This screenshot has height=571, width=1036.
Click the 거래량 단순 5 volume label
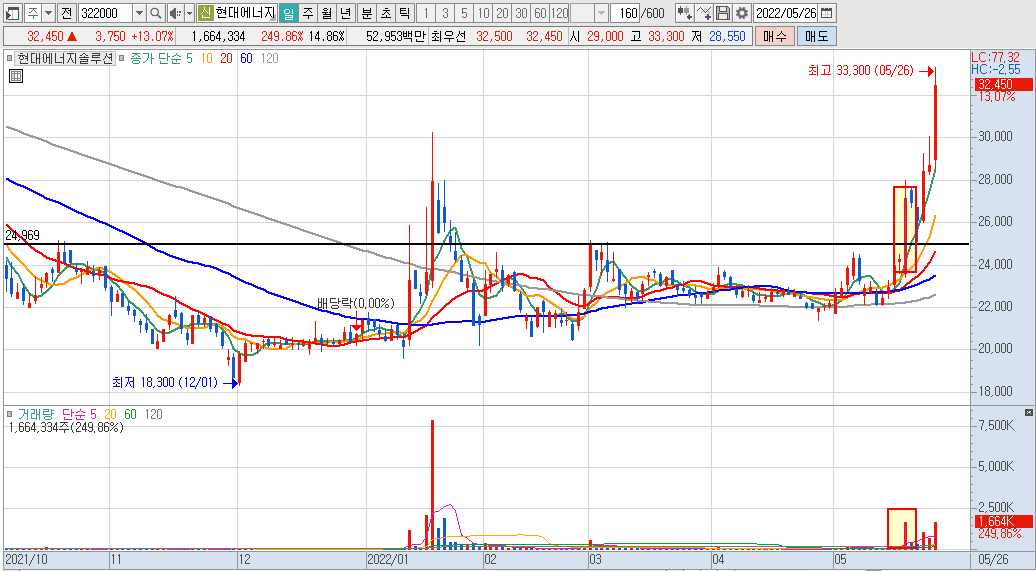[x=57, y=414]
